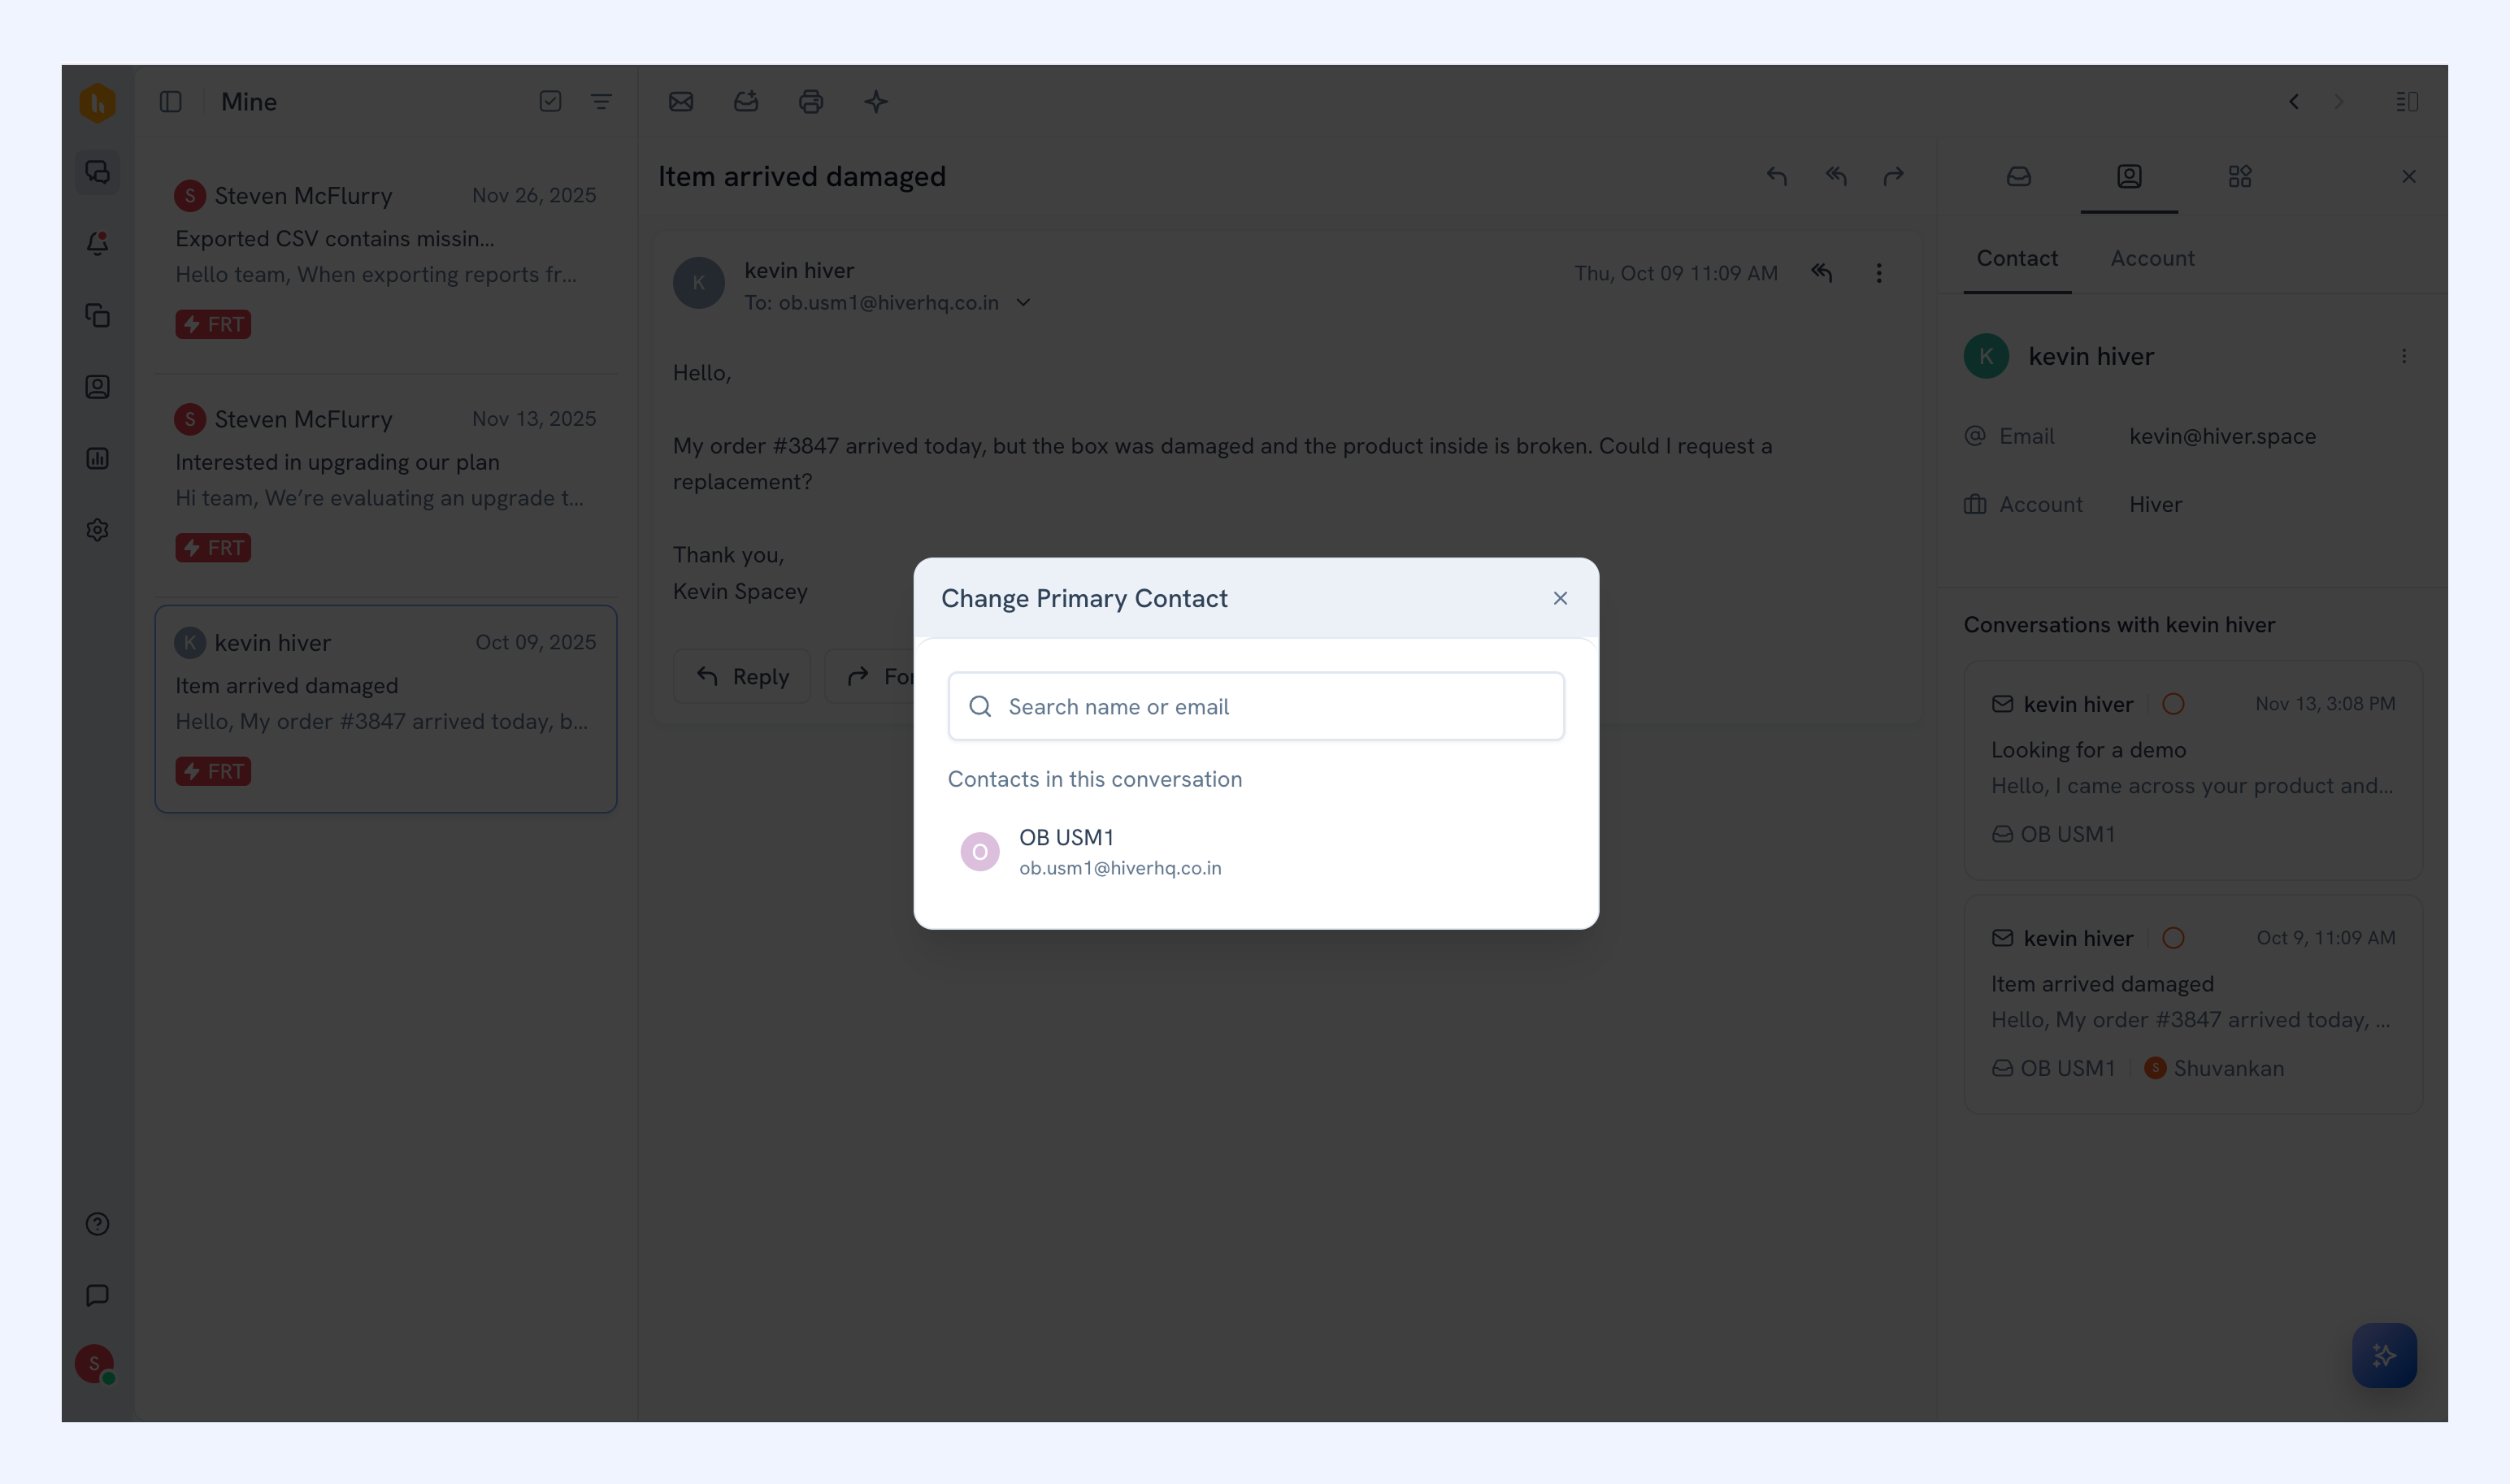Image resolution: width=2510 pixels, height=1484 pixels.
Task: Select OB USM1 as primary contact
Action: (x=1256, y=852)
